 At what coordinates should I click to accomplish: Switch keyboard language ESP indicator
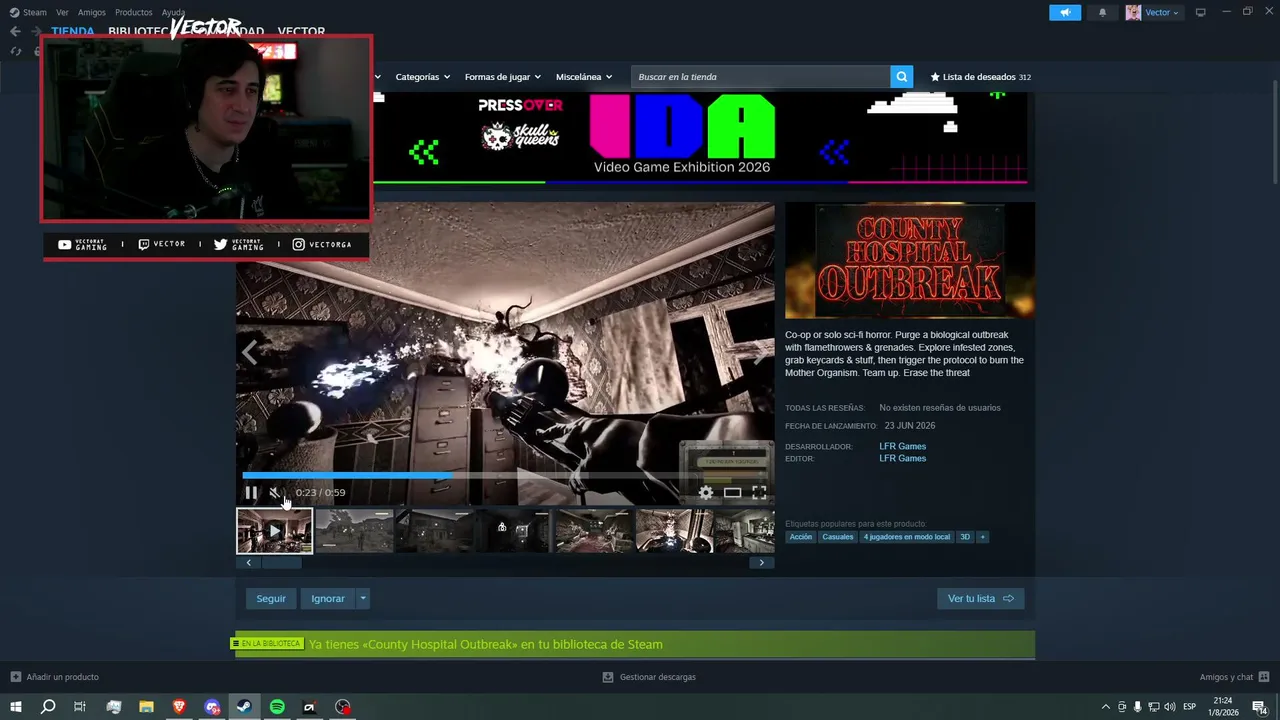(x=1189, y=707)
